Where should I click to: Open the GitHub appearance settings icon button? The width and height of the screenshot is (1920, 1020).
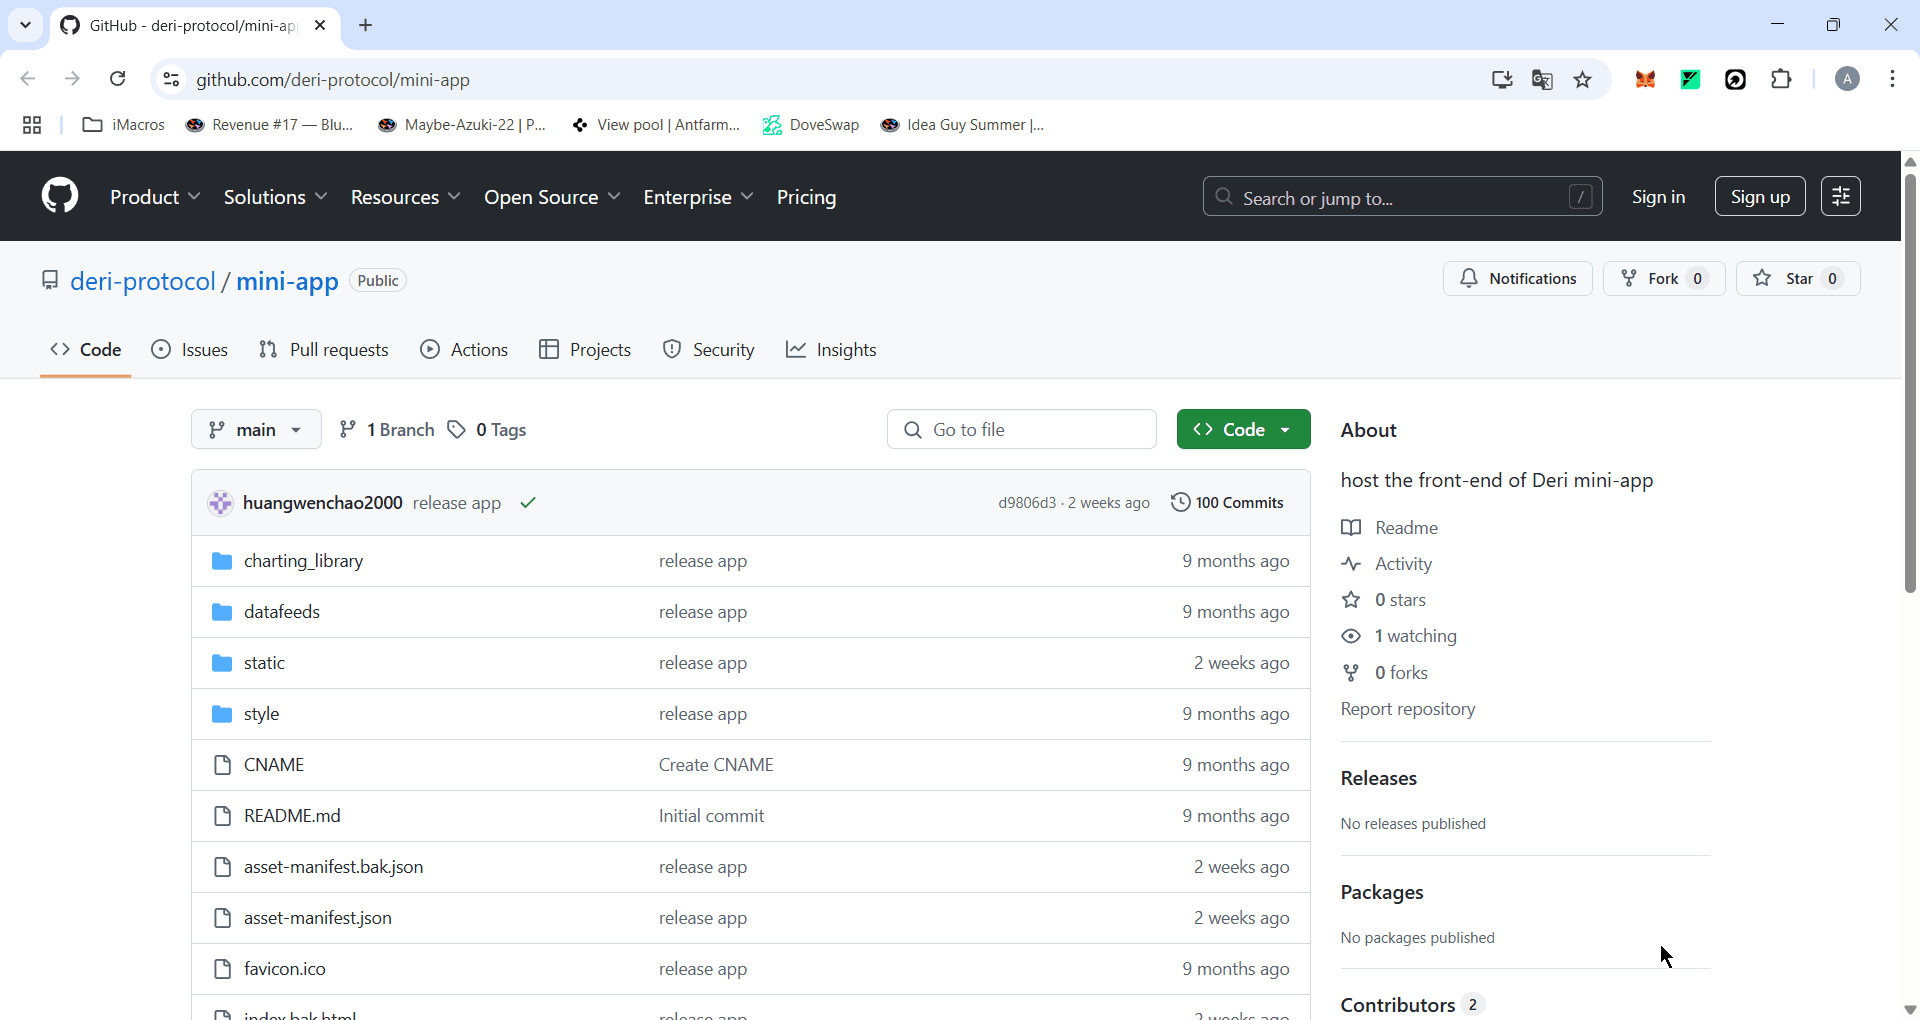1841,196
